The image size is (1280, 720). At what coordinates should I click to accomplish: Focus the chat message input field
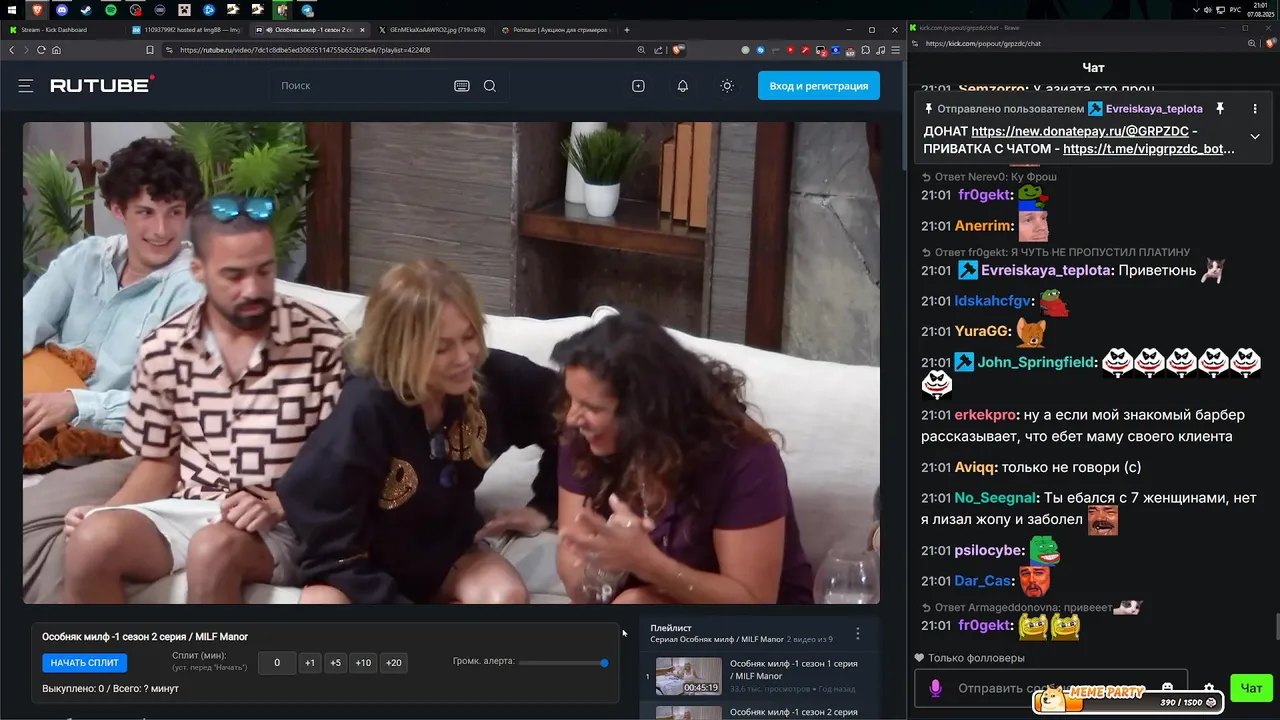(x=1050, y=688)
